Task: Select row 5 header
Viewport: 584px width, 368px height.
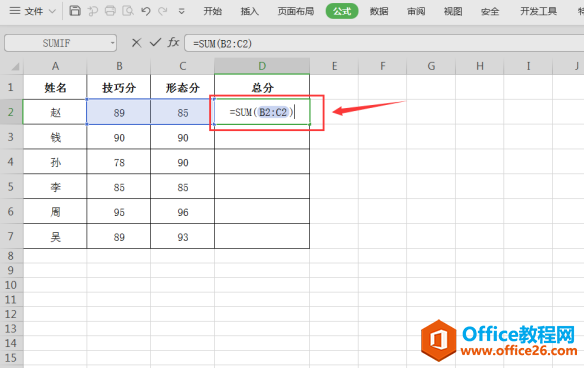Action: pos(11,186)
